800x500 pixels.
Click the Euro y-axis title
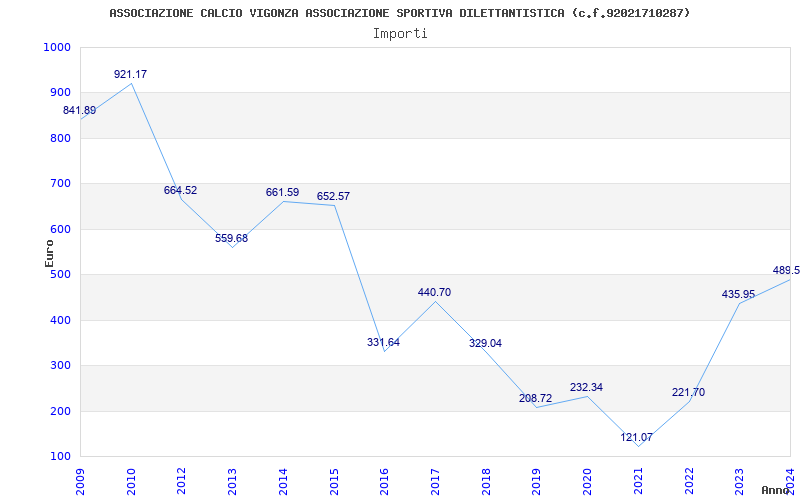49,253
